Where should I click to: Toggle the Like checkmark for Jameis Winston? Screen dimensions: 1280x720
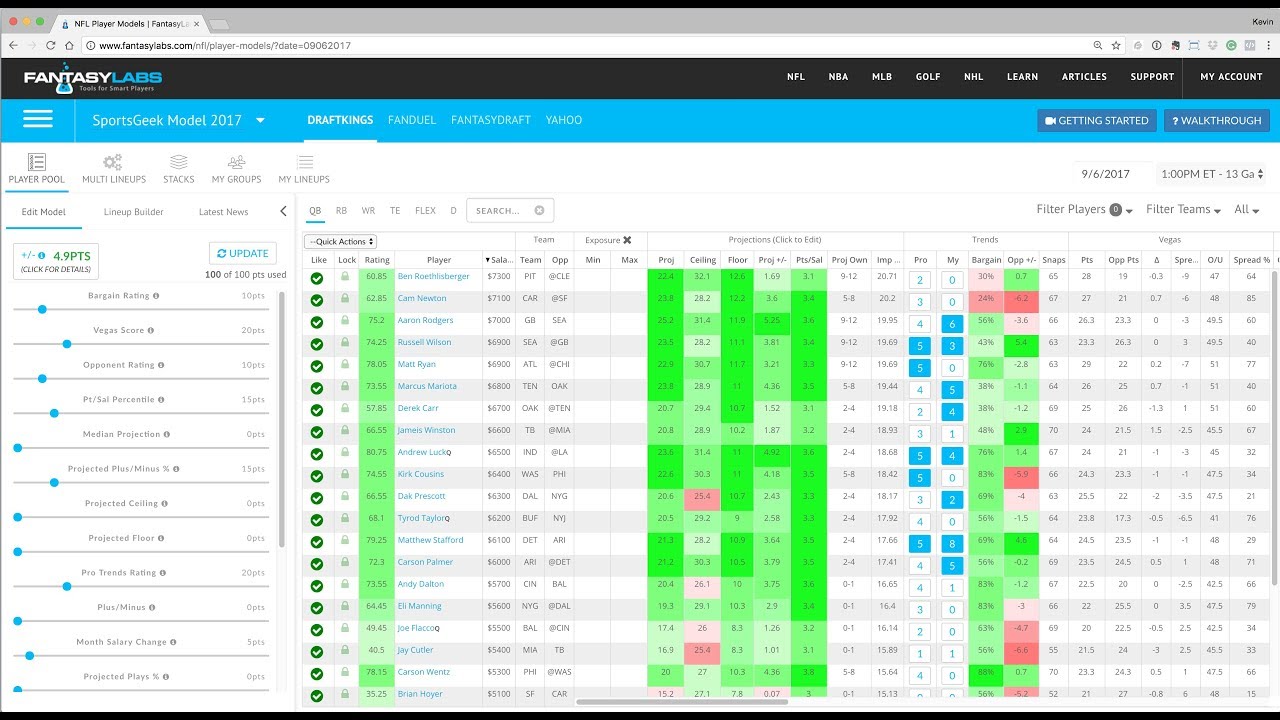pos(317,431)
